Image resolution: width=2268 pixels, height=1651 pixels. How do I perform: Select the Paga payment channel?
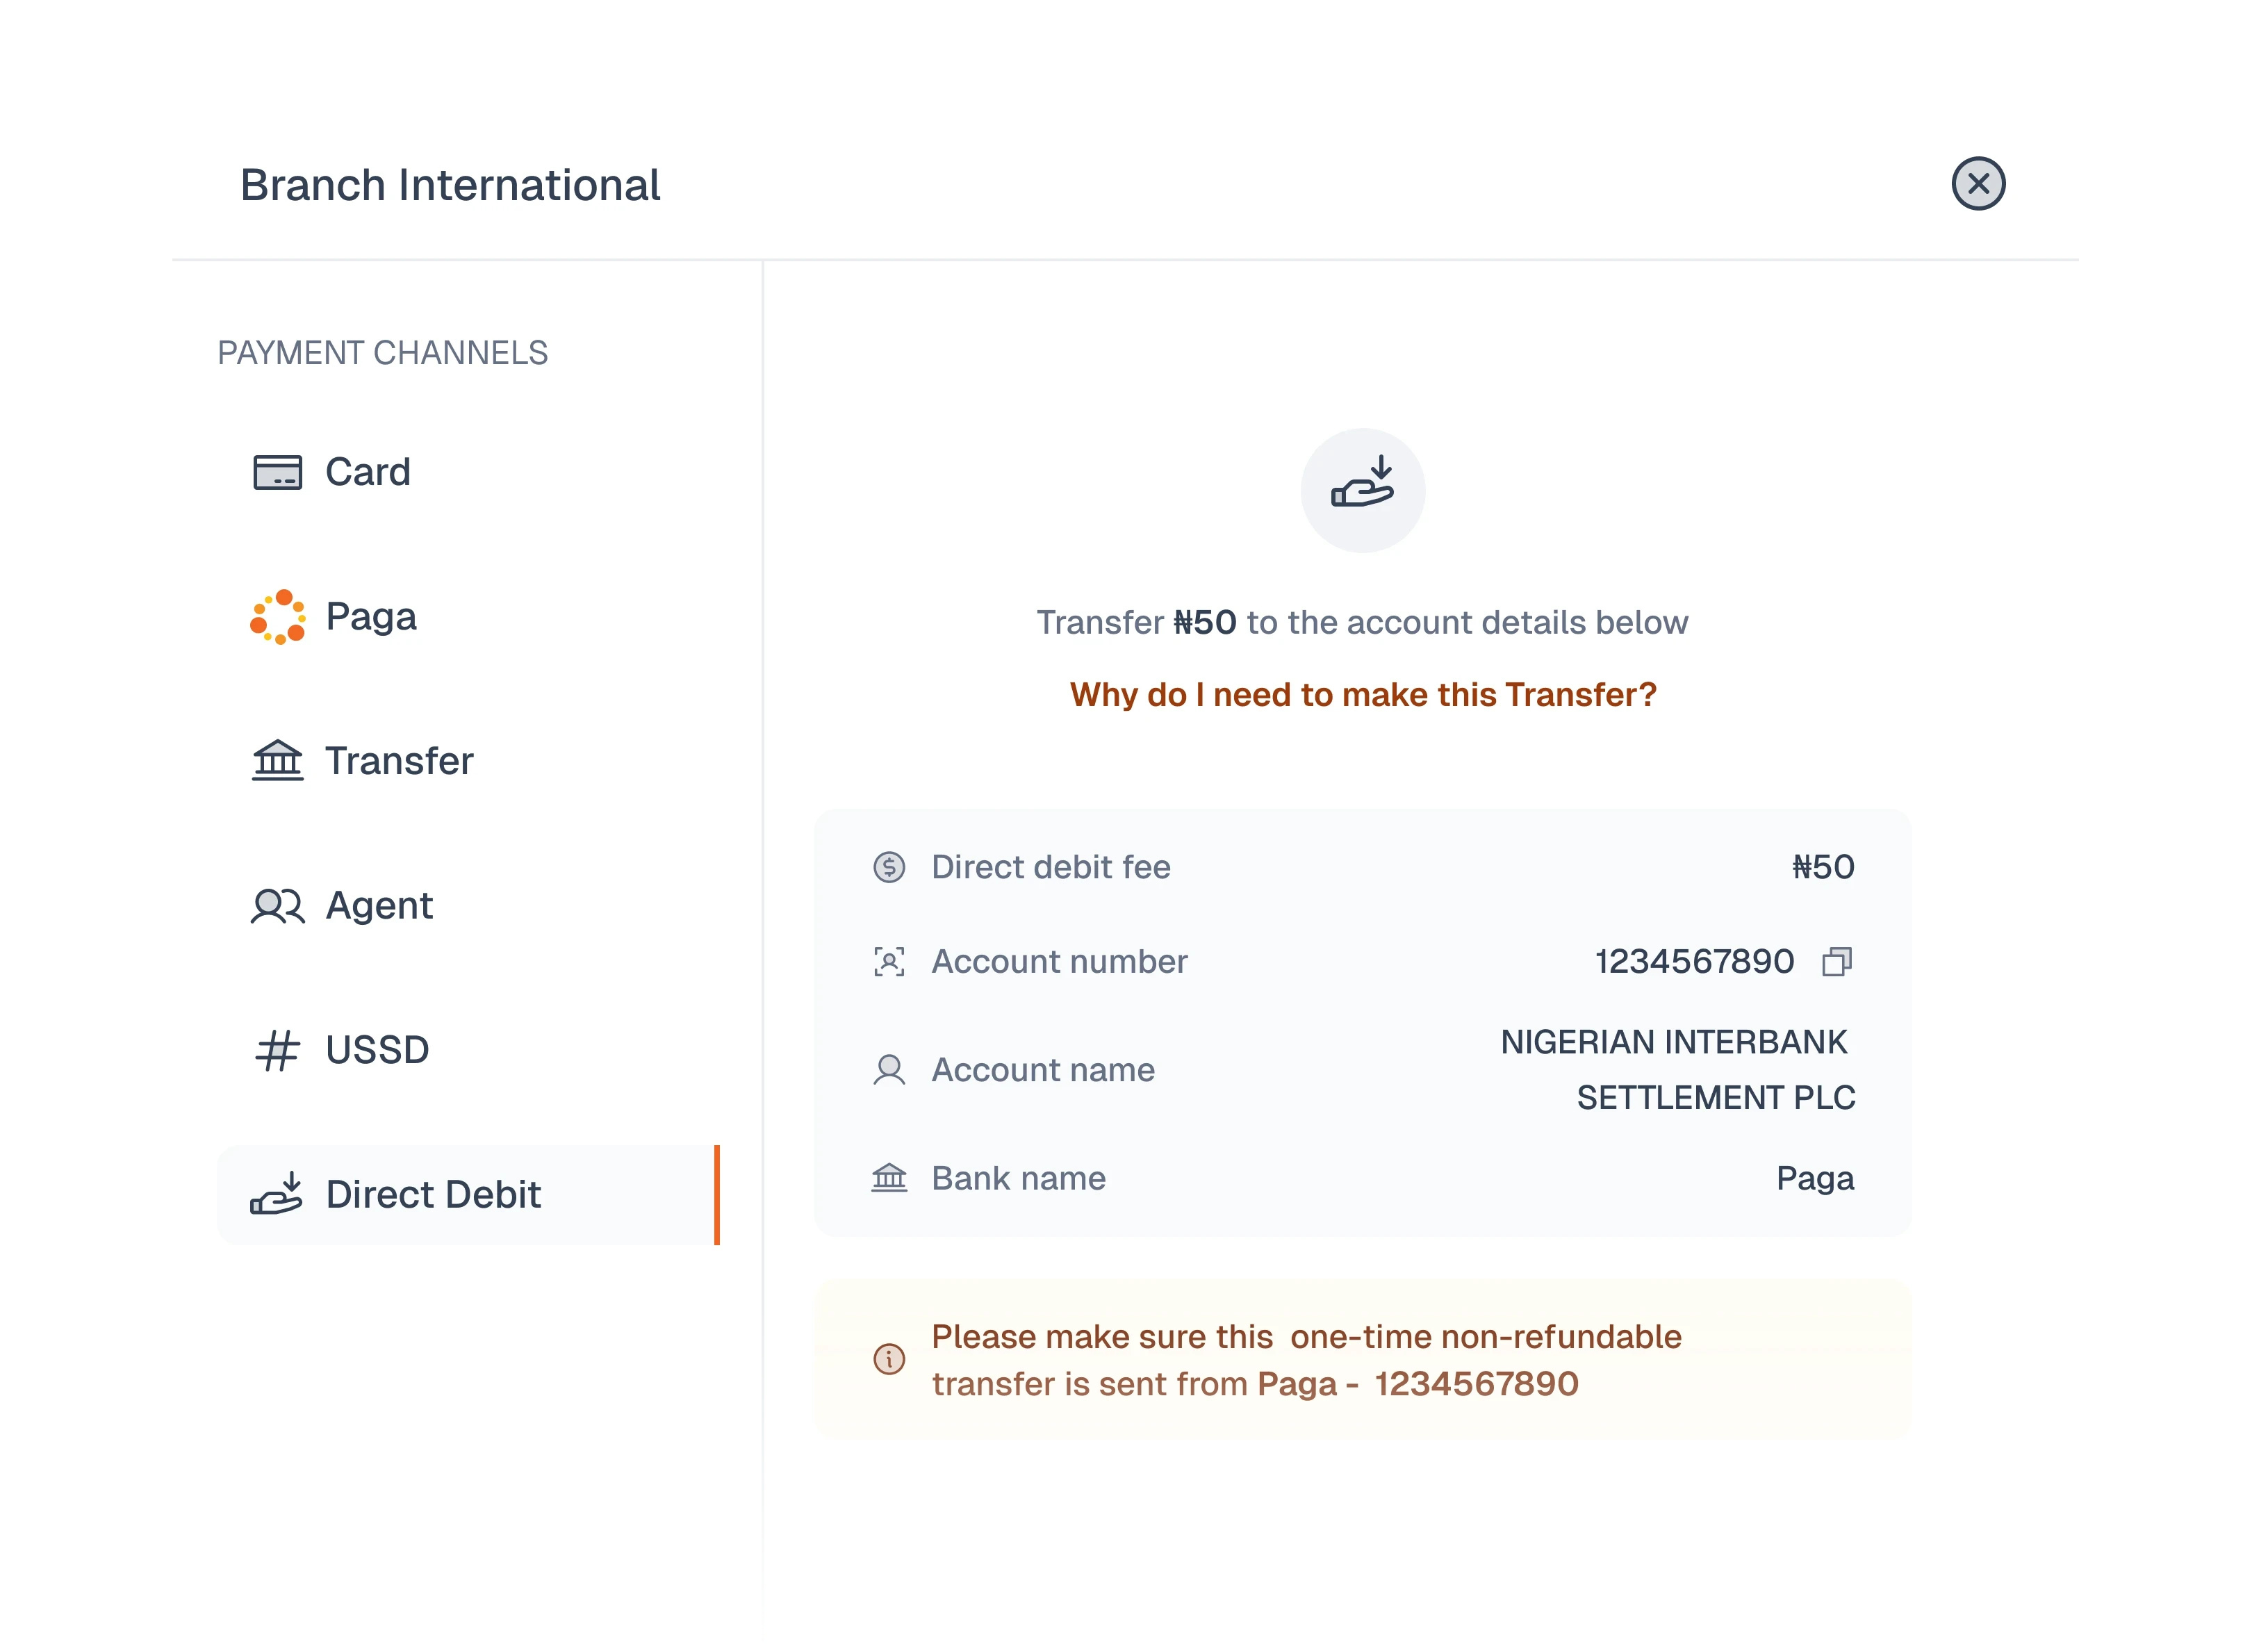(x=371, y=617)
